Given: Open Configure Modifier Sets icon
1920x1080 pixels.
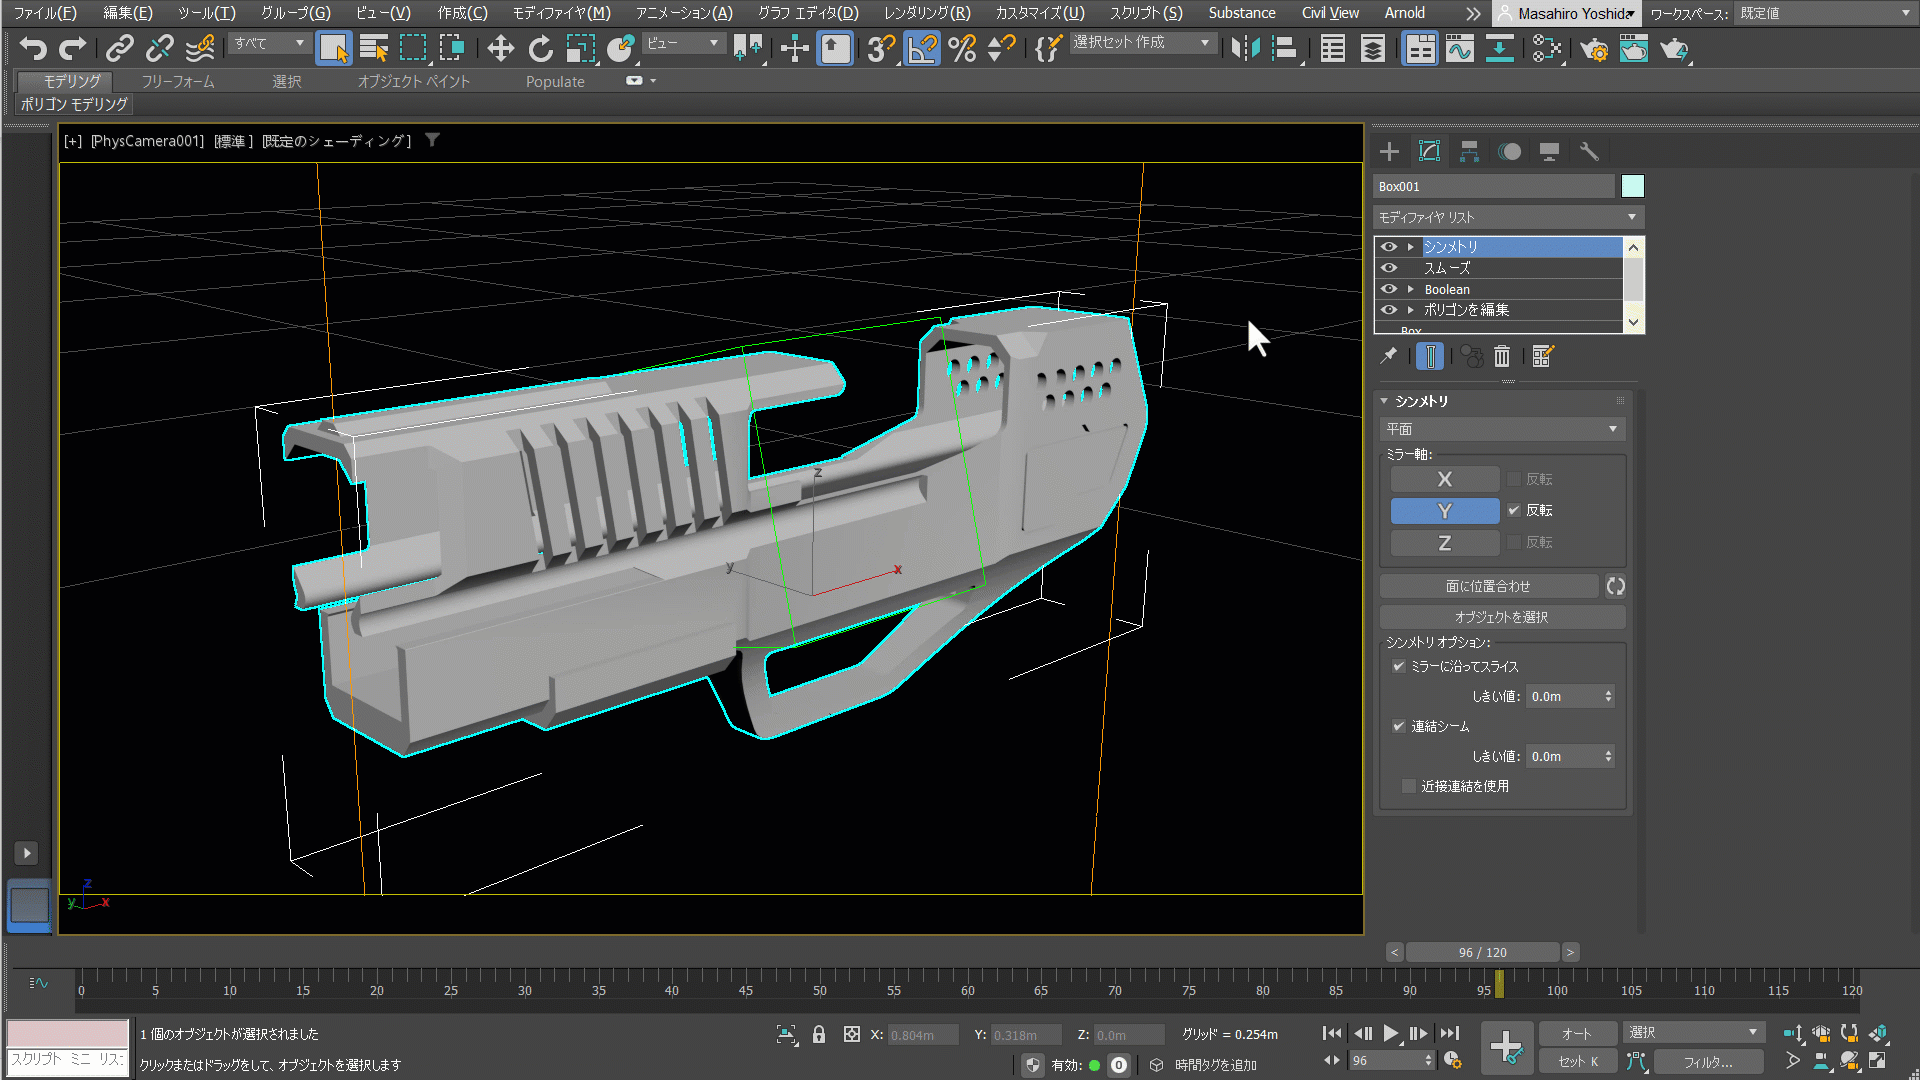Looking at the screenshot, I should coord(1542,356).
